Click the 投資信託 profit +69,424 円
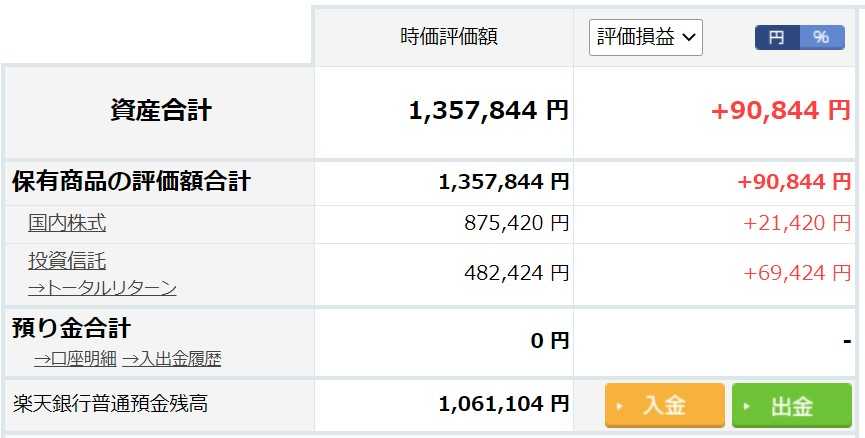 [797, 273]
